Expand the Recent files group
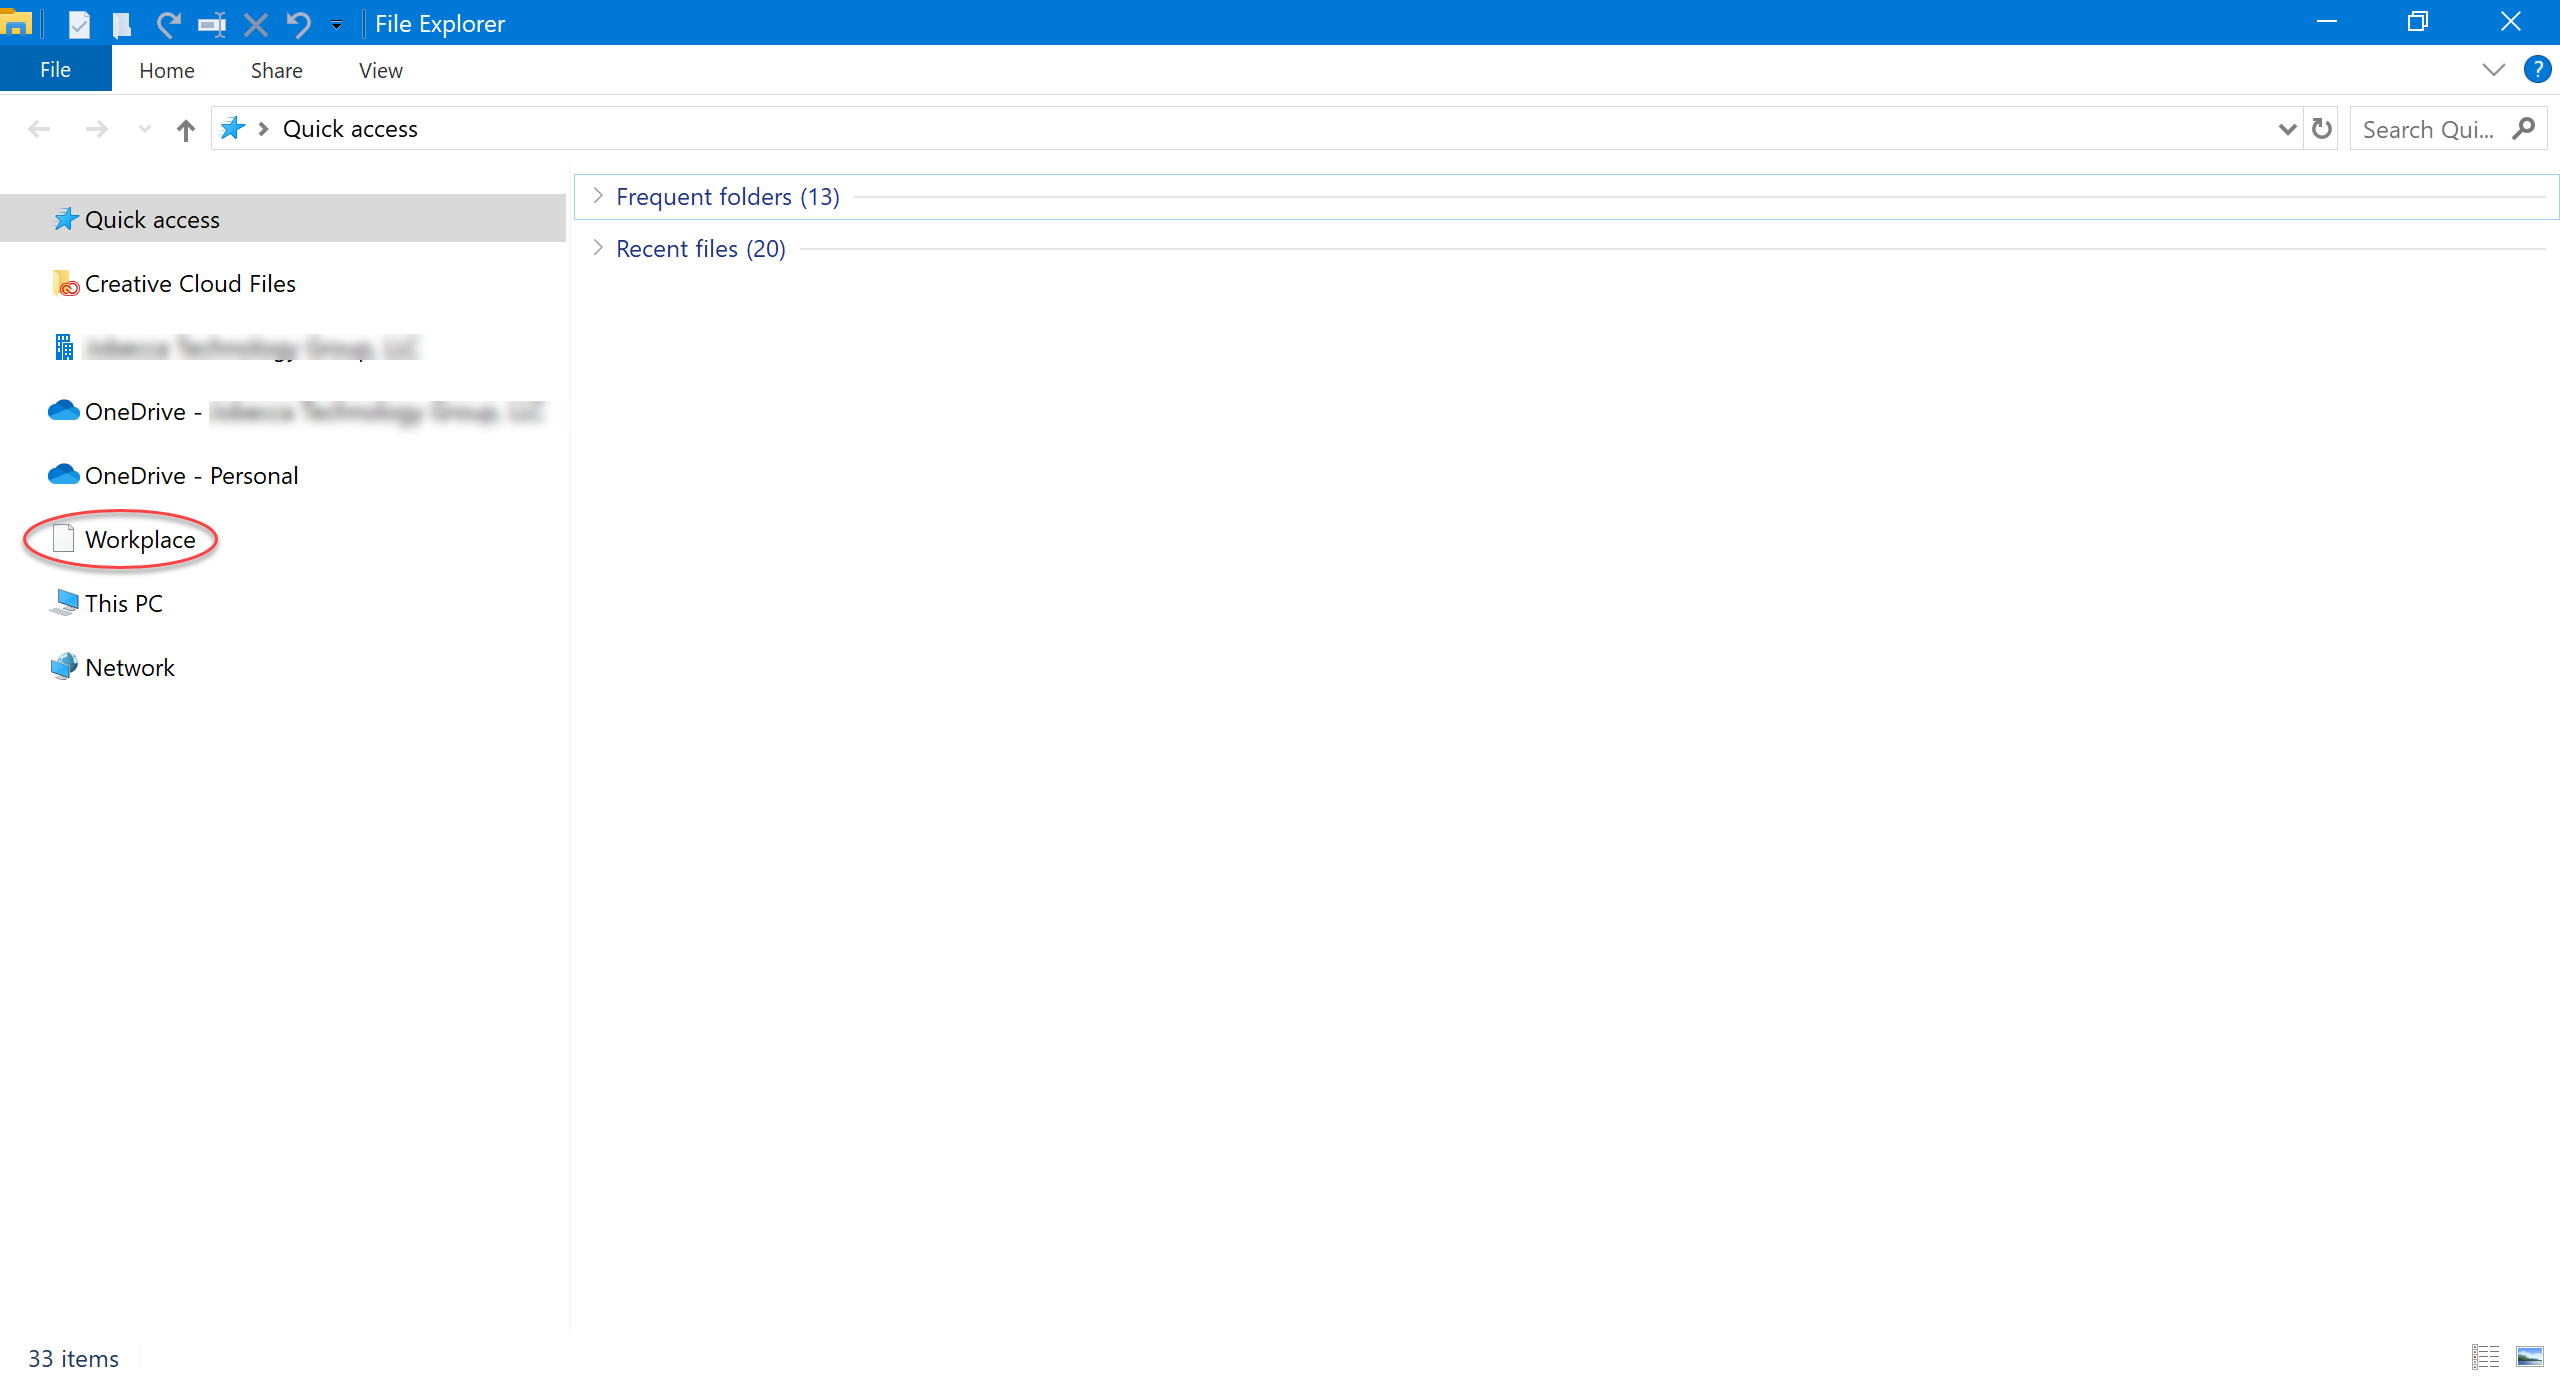Screen dimensions: 2560x1380 [598, 248]
